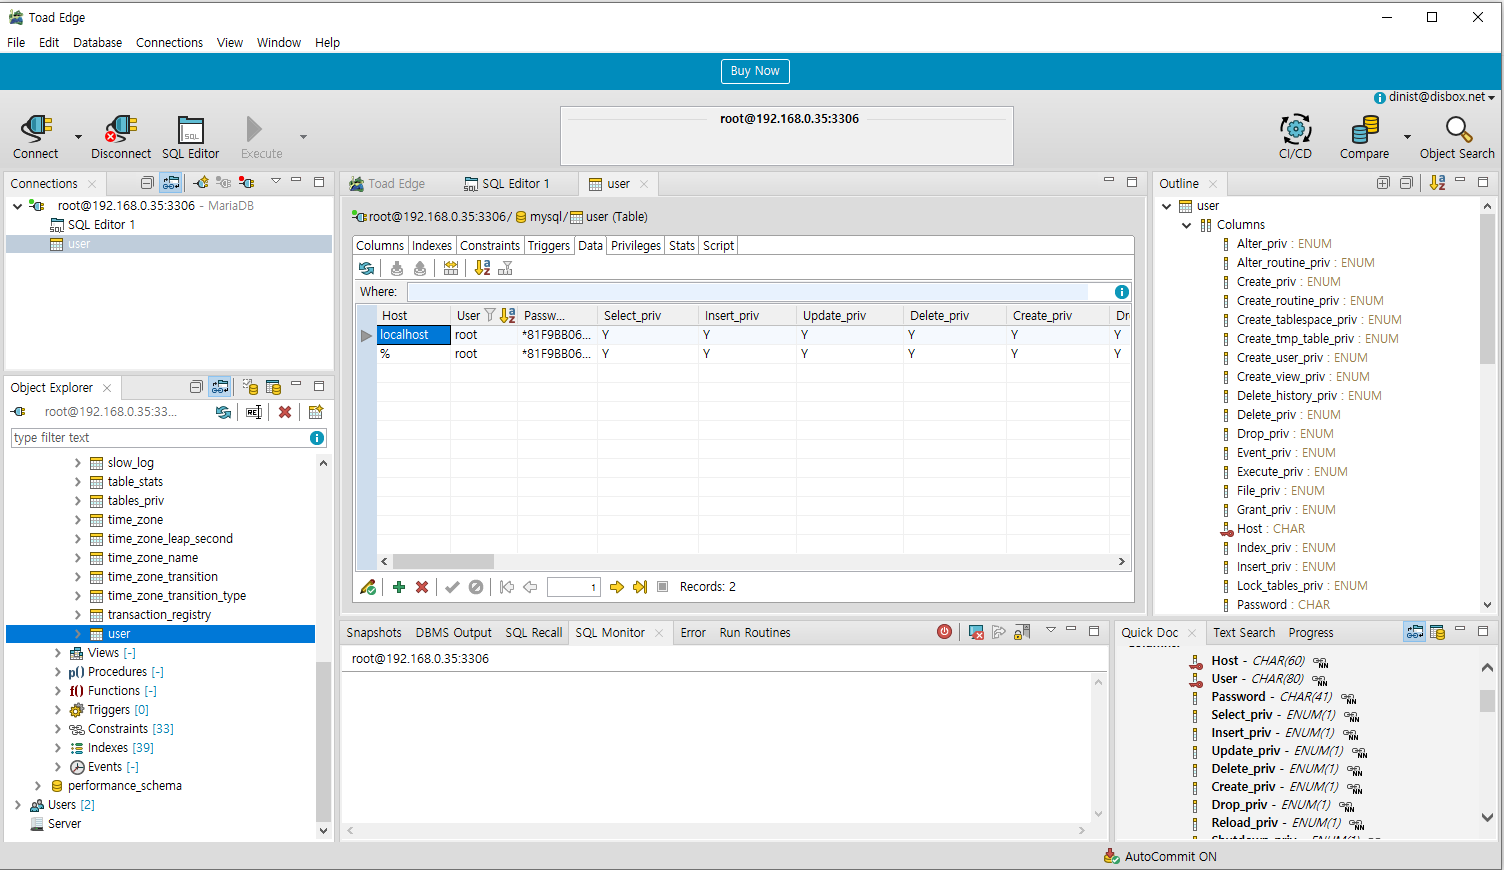
Task: Click the square record-view icon beside Records count
Action: [662, 587]
